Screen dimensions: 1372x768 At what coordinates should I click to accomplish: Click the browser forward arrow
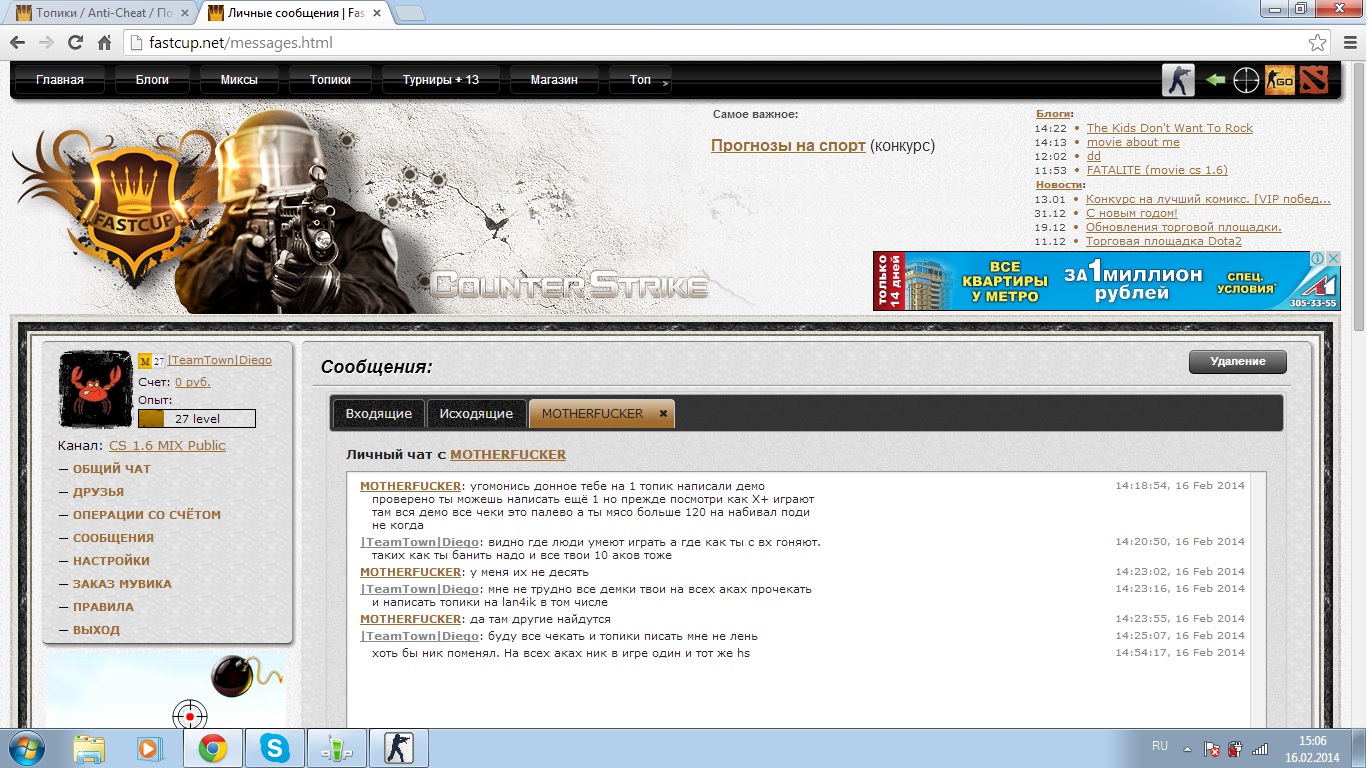click(x=46, y=43)
